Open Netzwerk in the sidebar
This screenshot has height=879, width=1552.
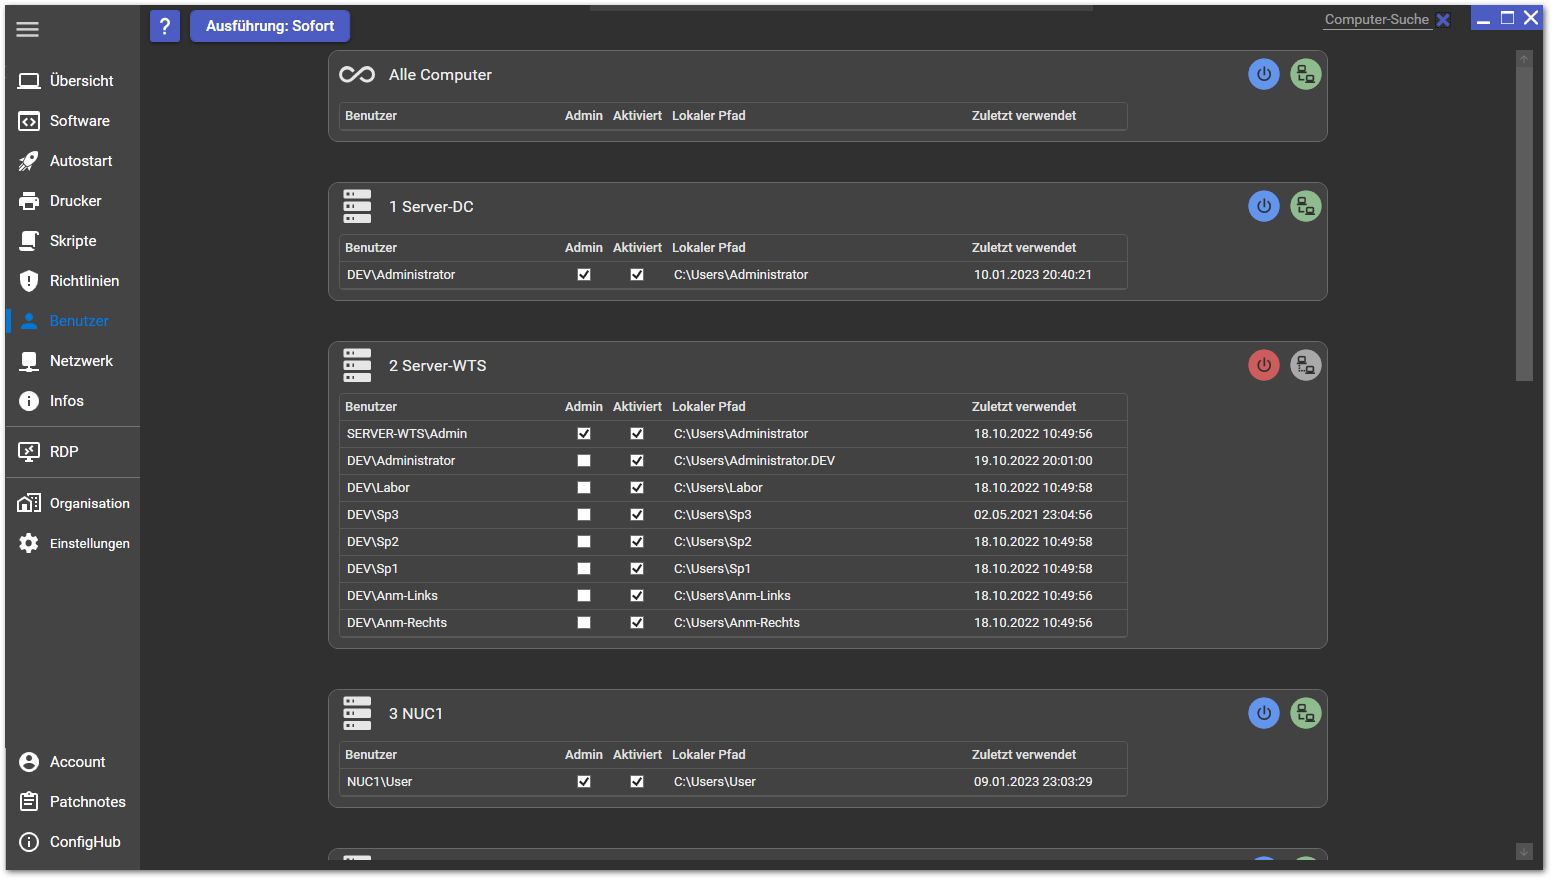click(x=72, y=361)
